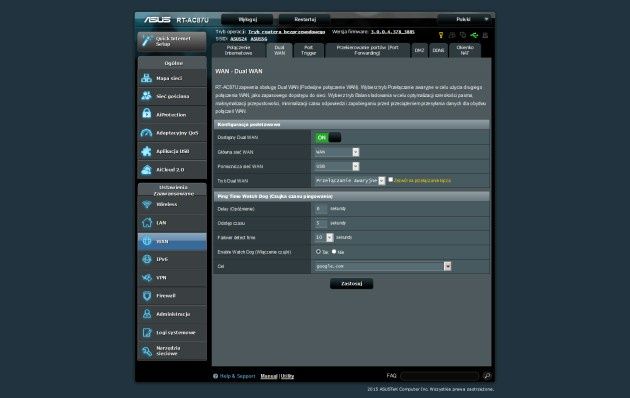
Task: Open the Narzędzia sieciowe page
Action: point(172,351)
